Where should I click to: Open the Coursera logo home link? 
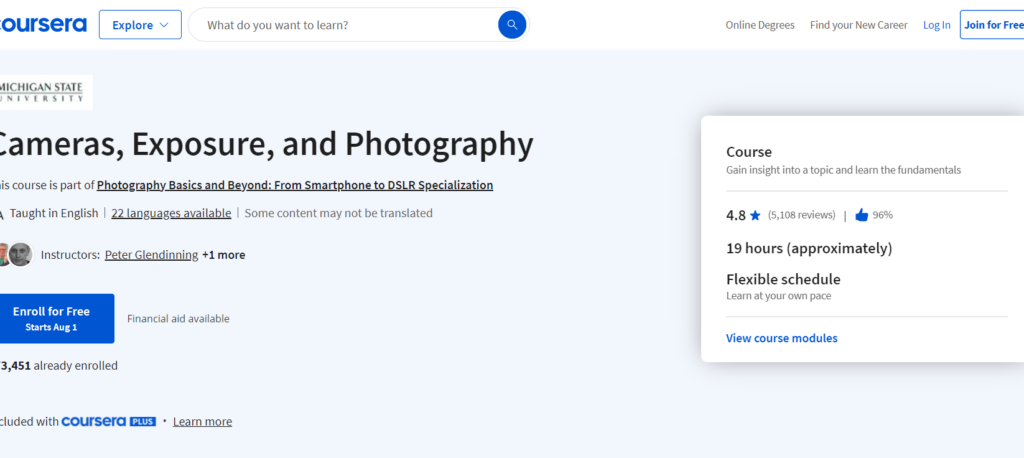click(43, 25)
